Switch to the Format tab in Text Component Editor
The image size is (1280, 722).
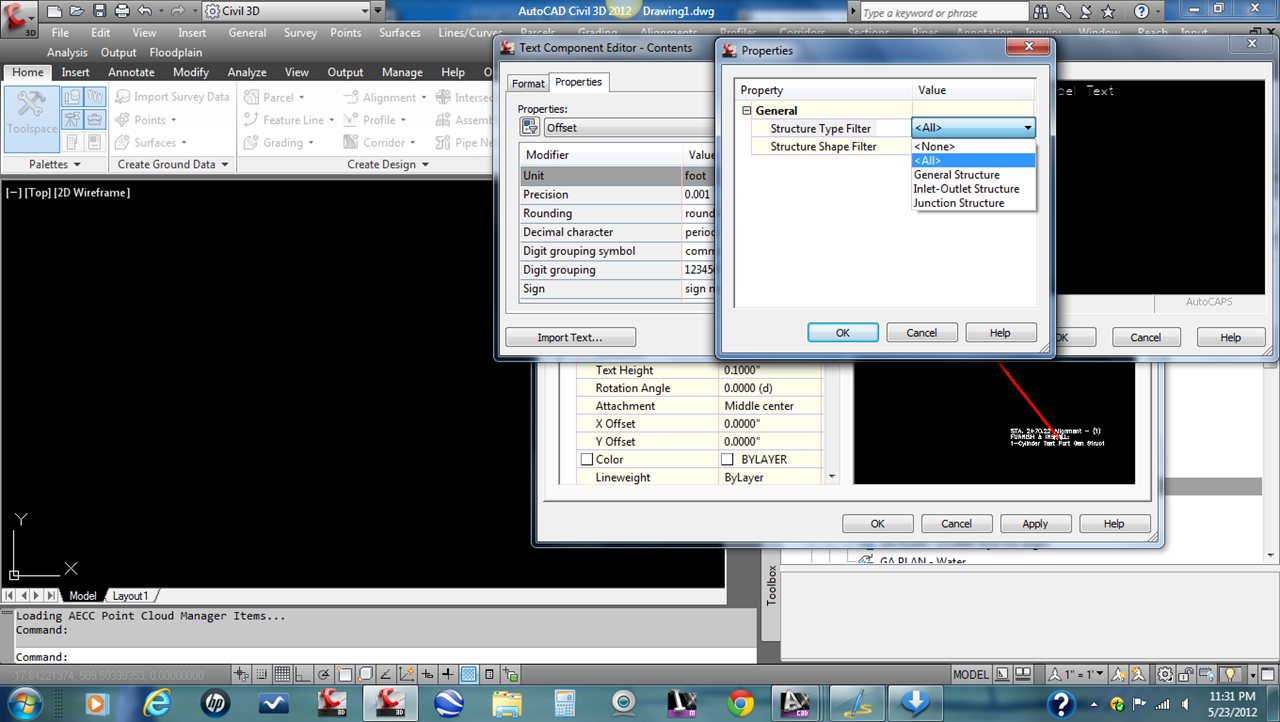[x=528, y=83]
